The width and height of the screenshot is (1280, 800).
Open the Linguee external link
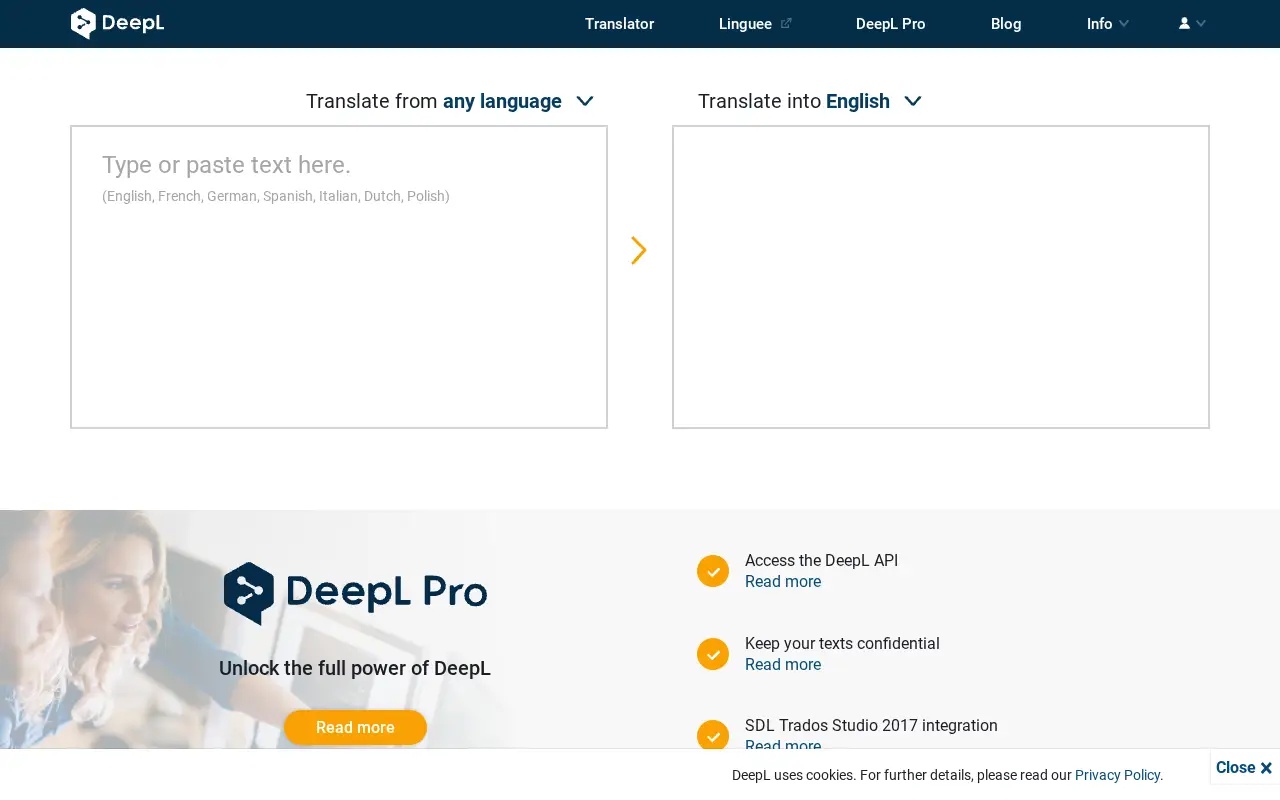[755, 24]
